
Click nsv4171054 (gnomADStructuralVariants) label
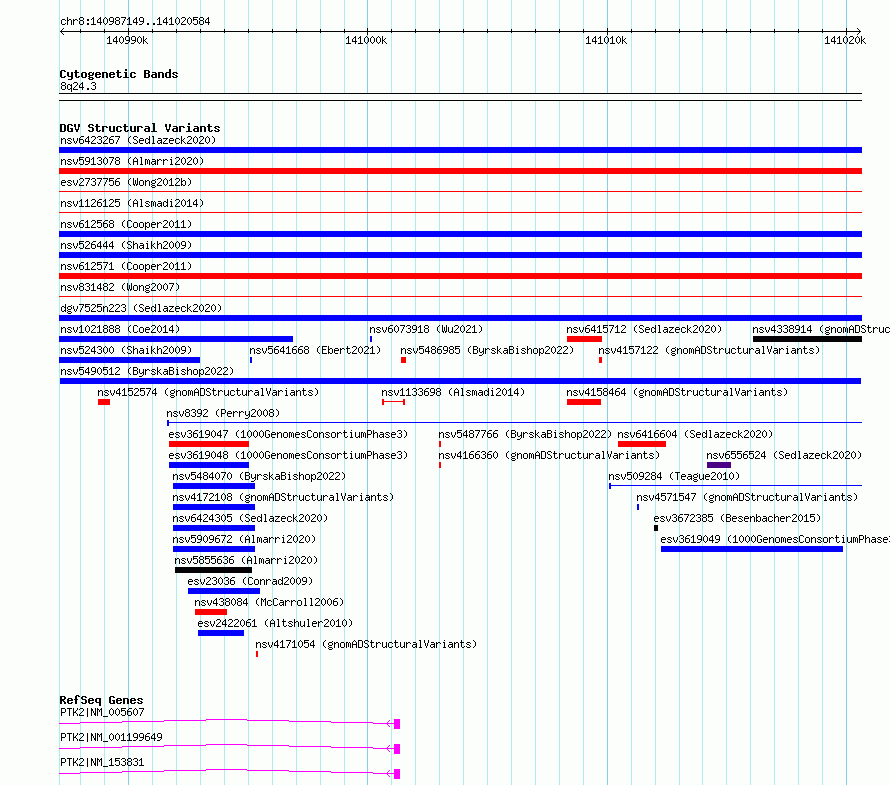(x=366, y=644)
